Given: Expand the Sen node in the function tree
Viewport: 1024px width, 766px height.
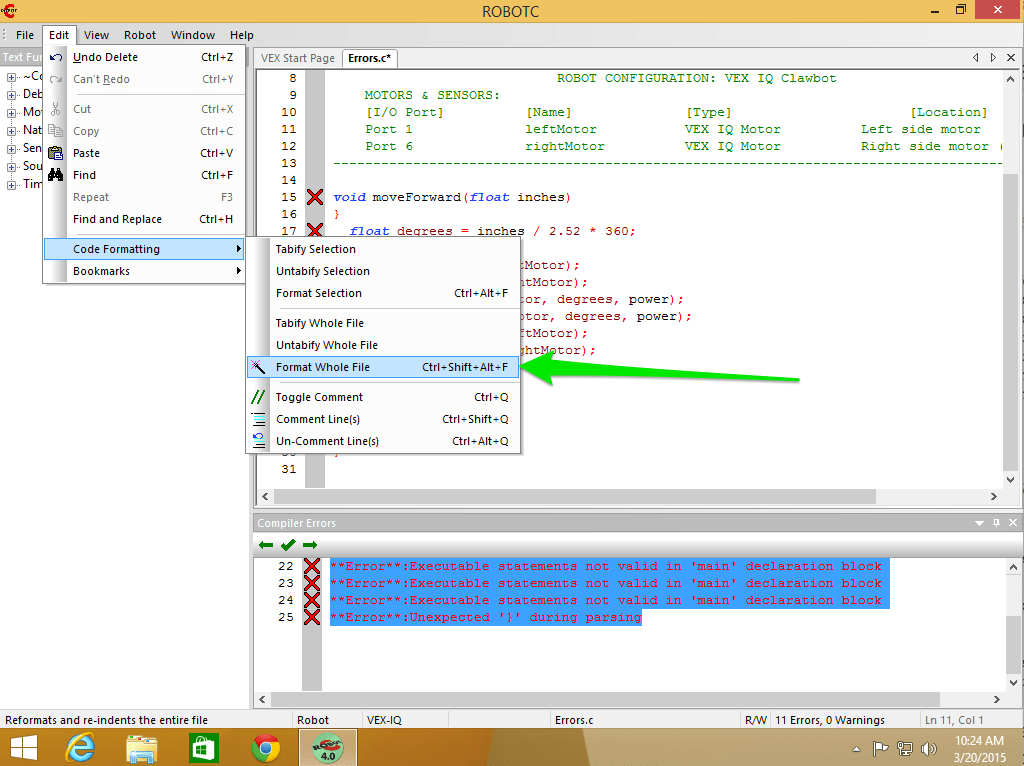Looking at the screenshot, I should (x=12, y=148).
